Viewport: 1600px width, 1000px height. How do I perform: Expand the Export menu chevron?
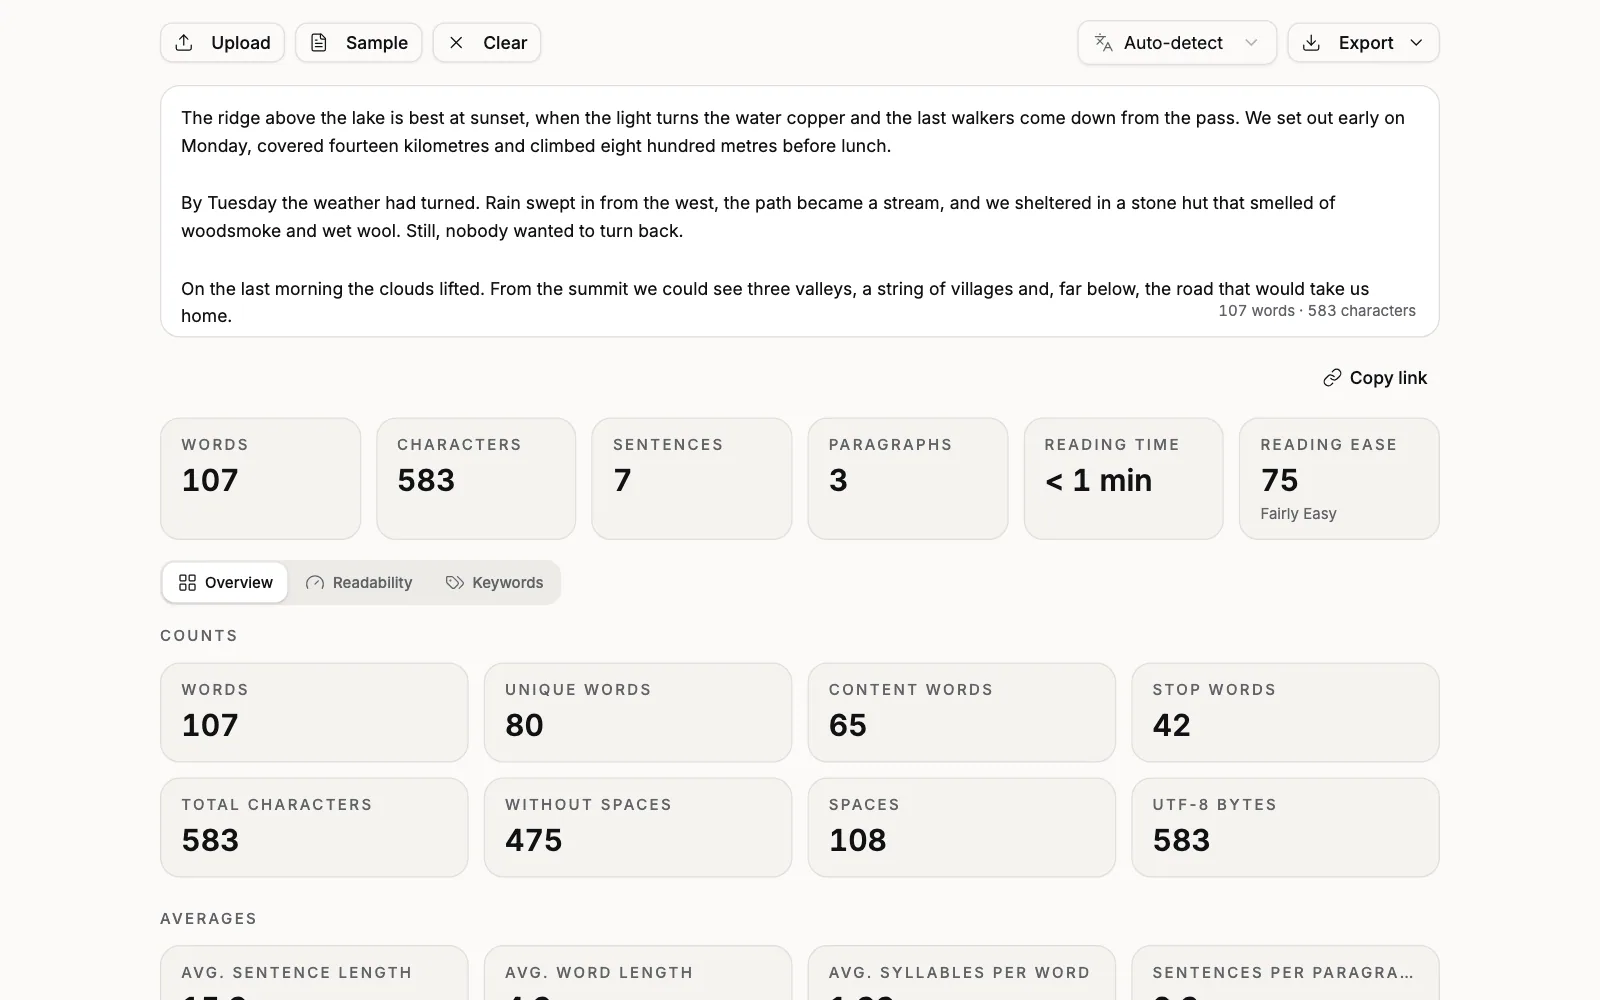pos(1416,43)
